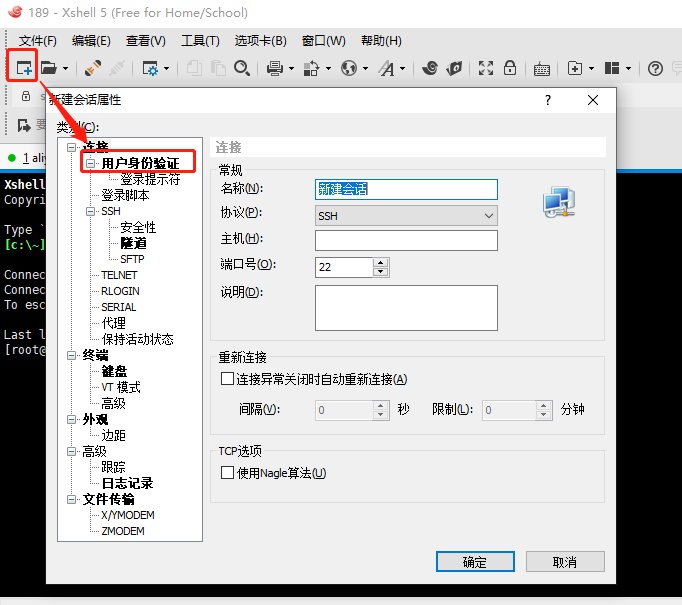
Task: Click the New tab plus-page toolbar icon
Action: (575, 68)
